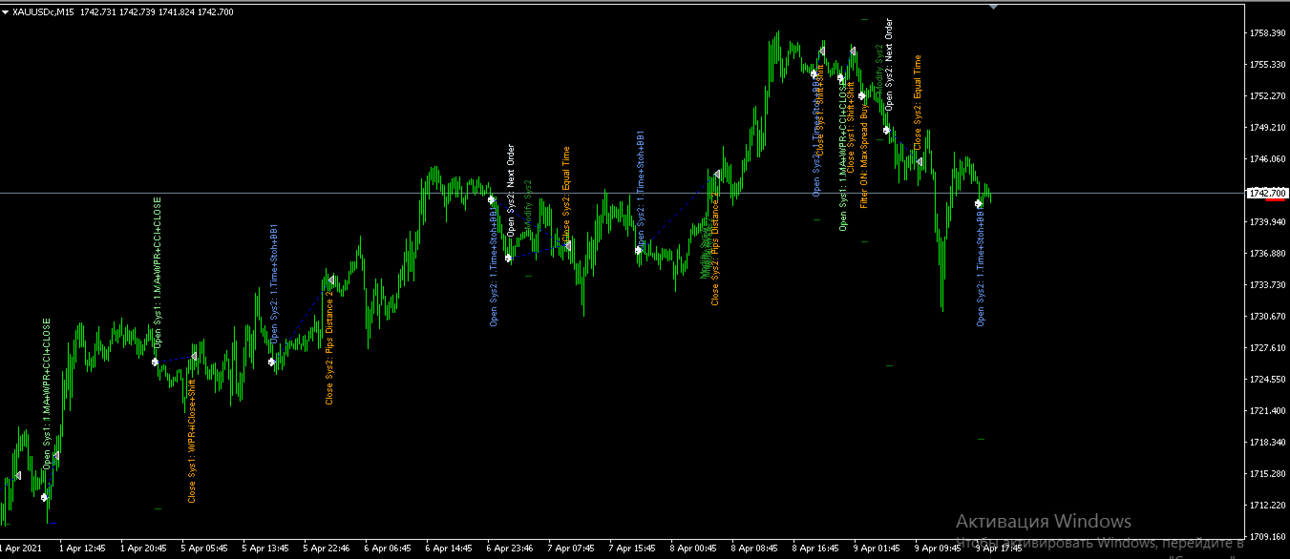Click price level 1715.280 on the scale
Image resolution: width=1290 pixels, height=559 pixels.
1267,474
